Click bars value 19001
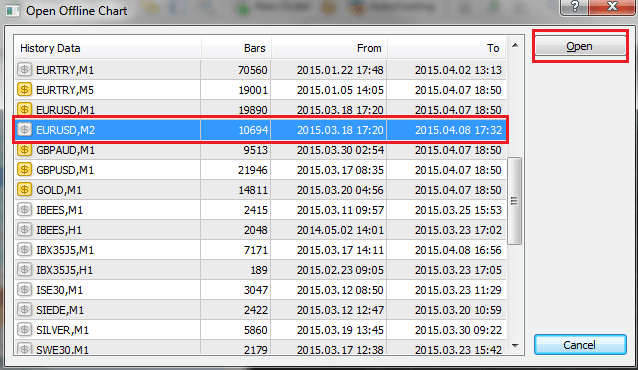 (253, 90)
